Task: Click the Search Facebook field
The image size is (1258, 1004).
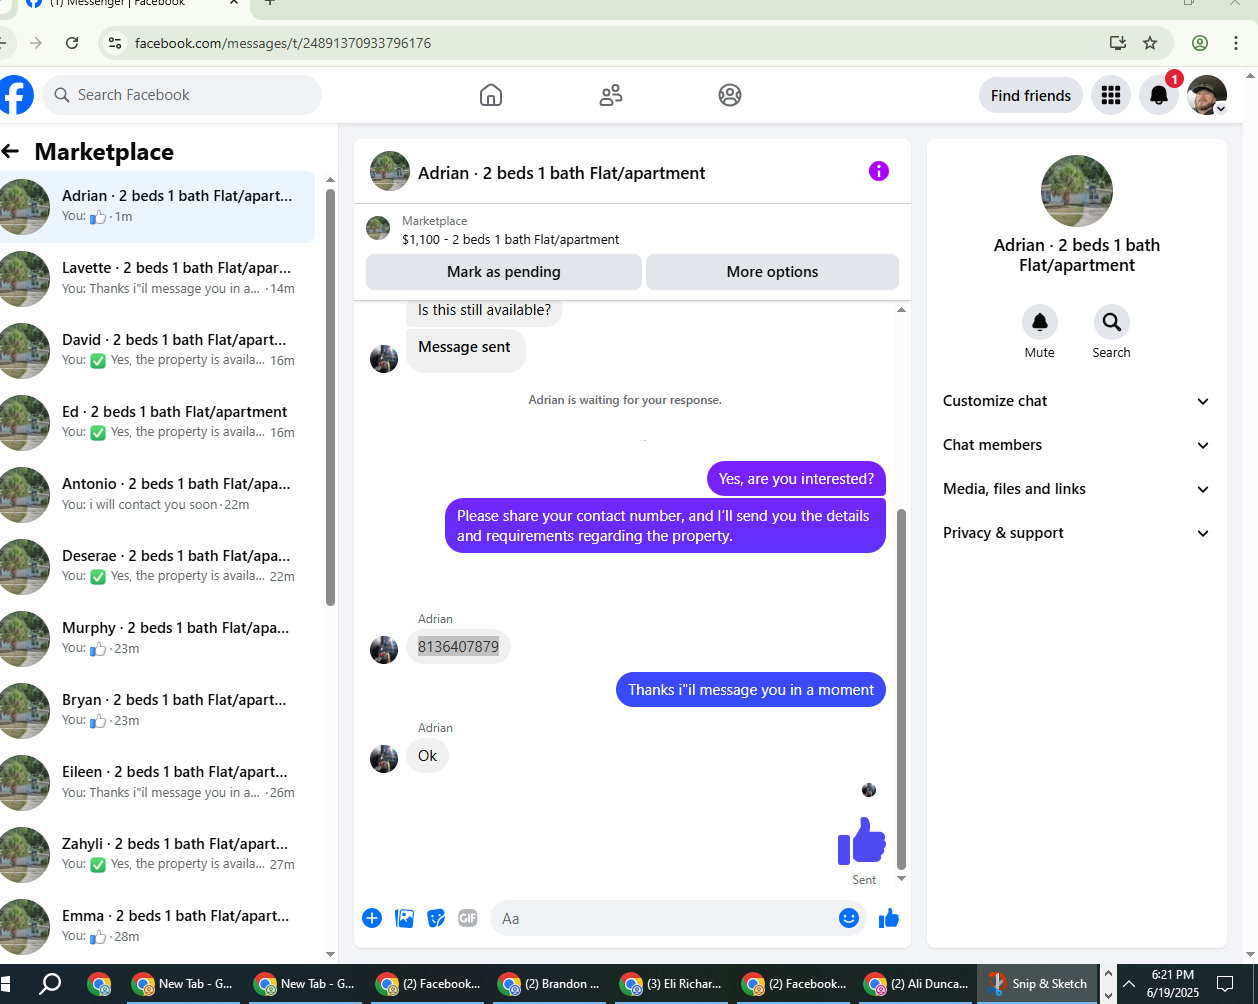Action: click(182, 95)
